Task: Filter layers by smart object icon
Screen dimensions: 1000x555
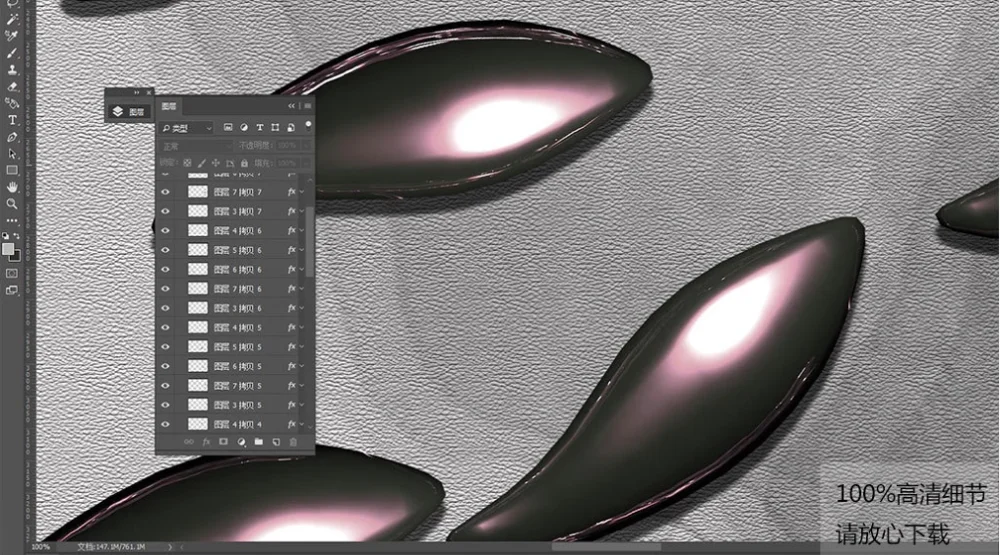Action: 291,128
